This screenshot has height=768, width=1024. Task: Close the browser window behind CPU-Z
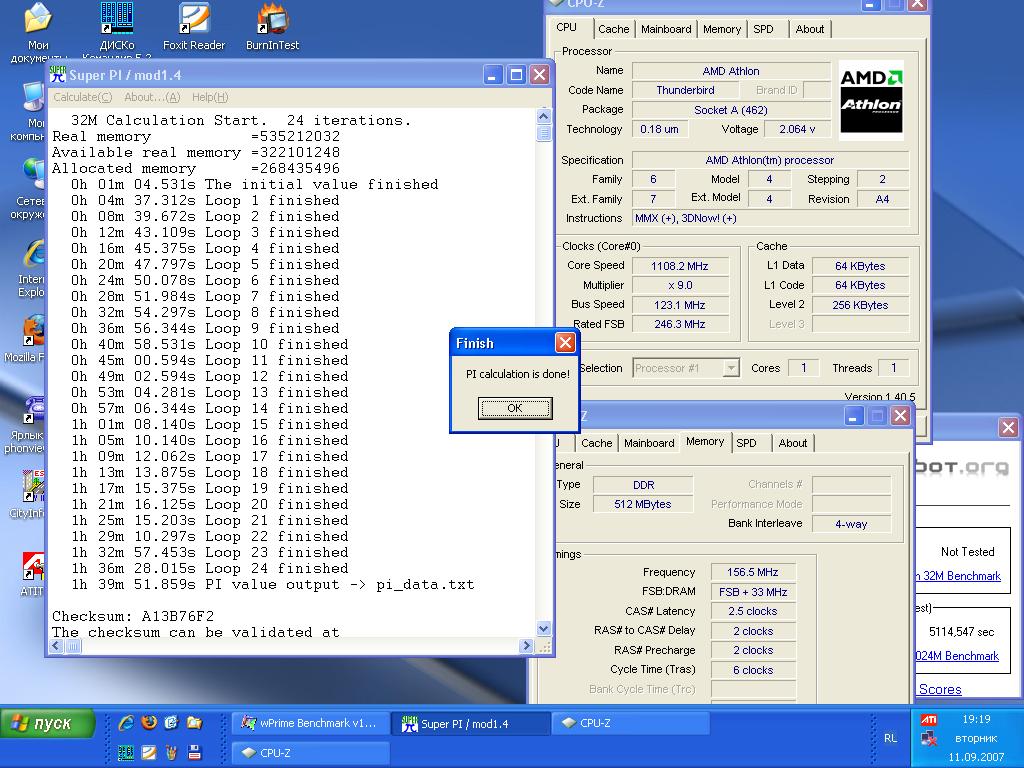pos(1008,427)
